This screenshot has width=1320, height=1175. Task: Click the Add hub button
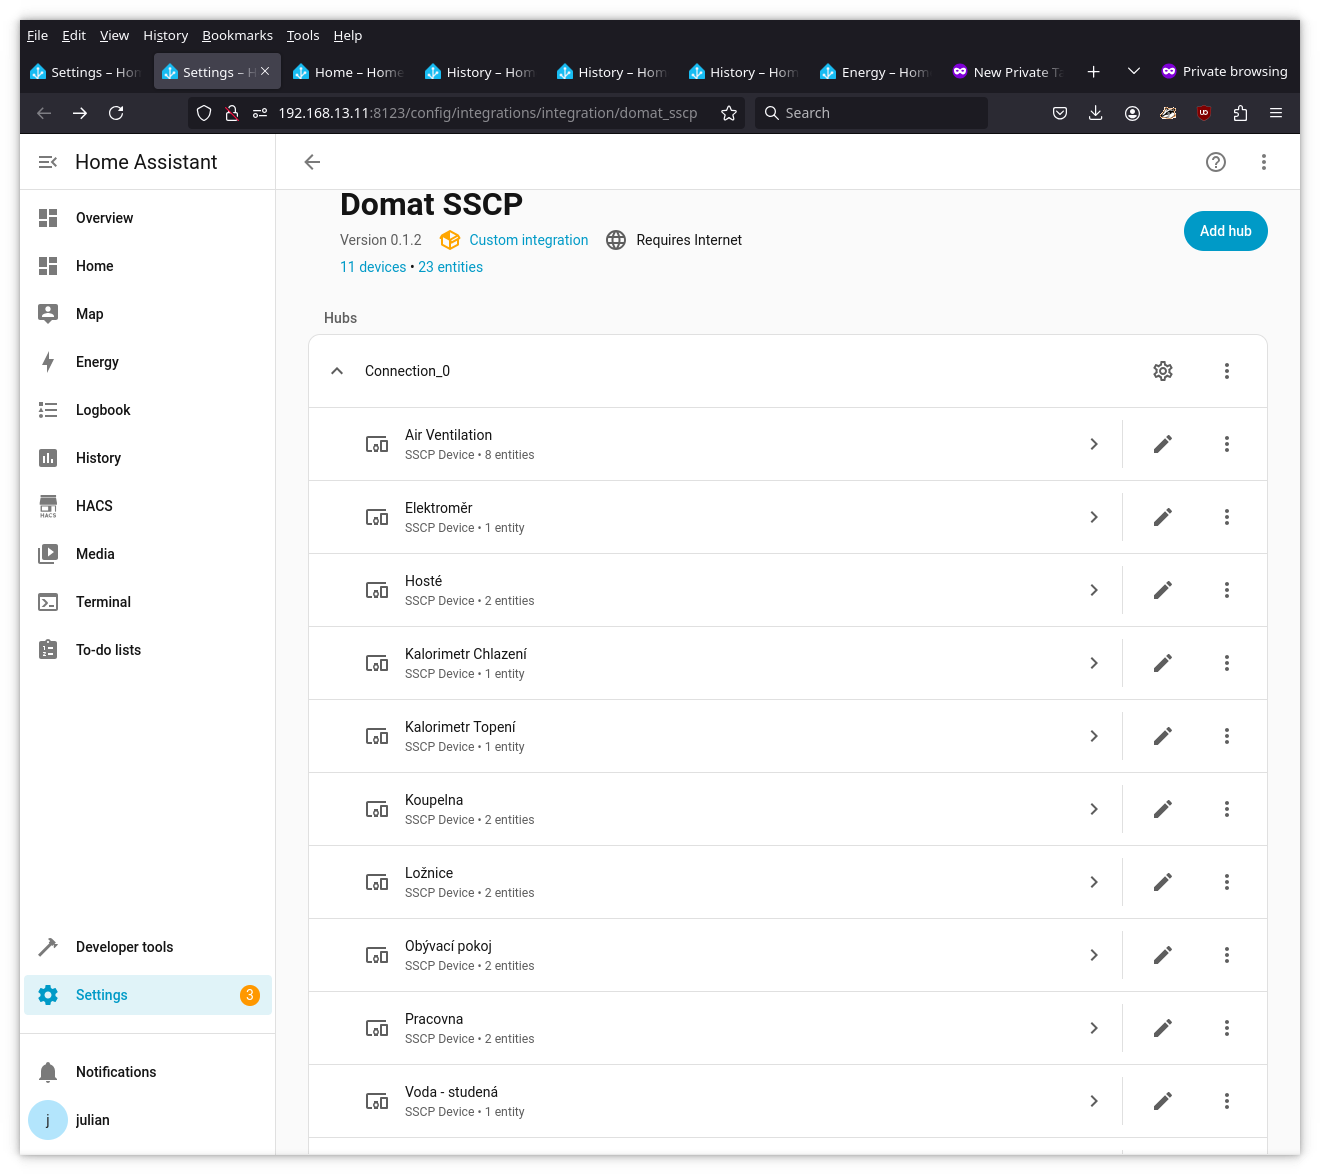tap(1226, 231)
